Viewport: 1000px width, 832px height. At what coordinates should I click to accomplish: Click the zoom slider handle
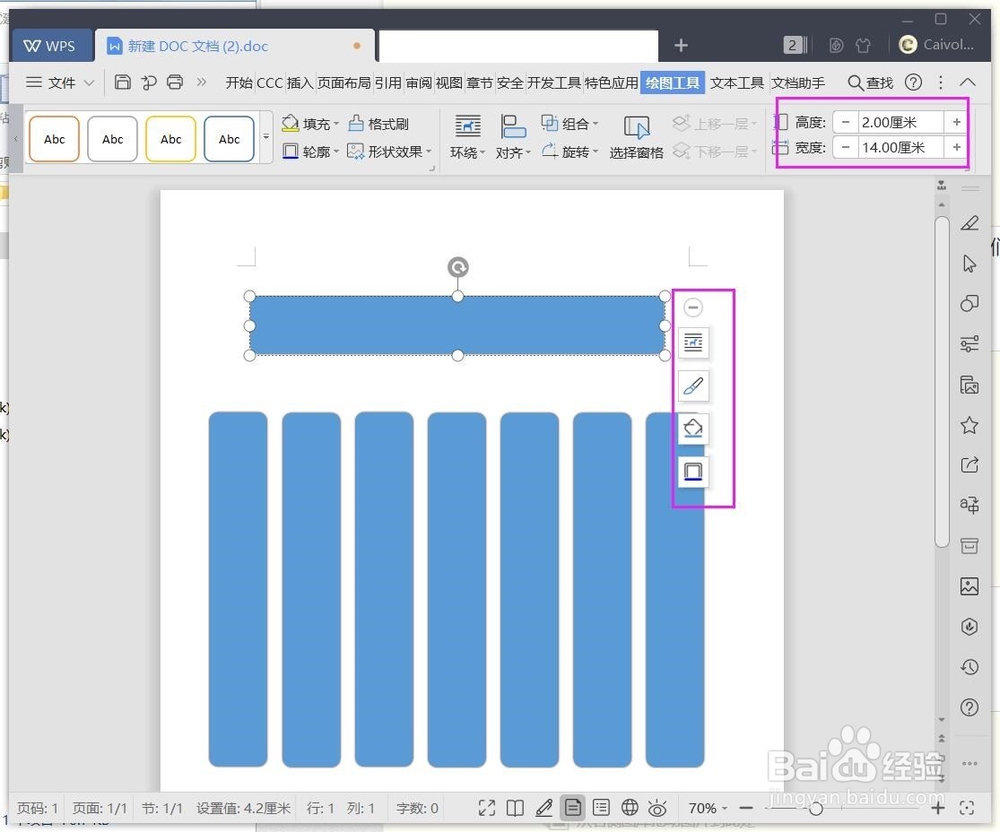click(x=815, y=808)
